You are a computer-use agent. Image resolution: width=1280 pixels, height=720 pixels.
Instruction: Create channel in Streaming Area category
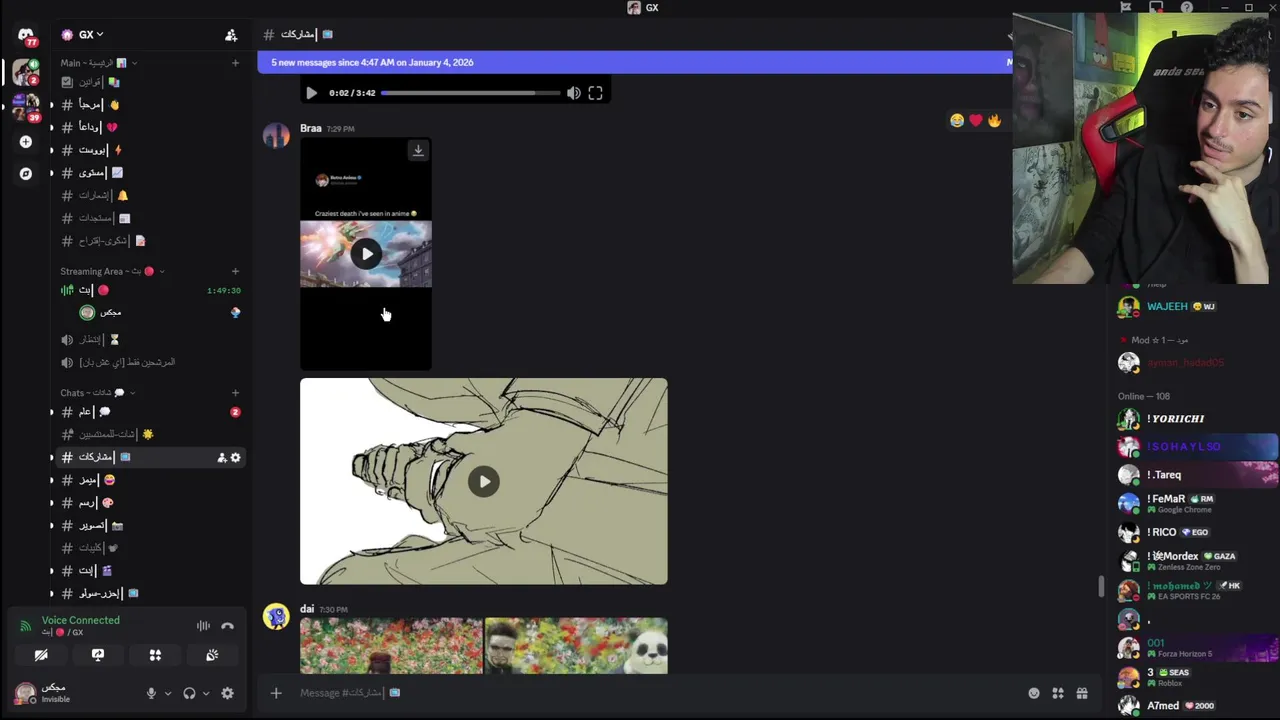point(235,271)
